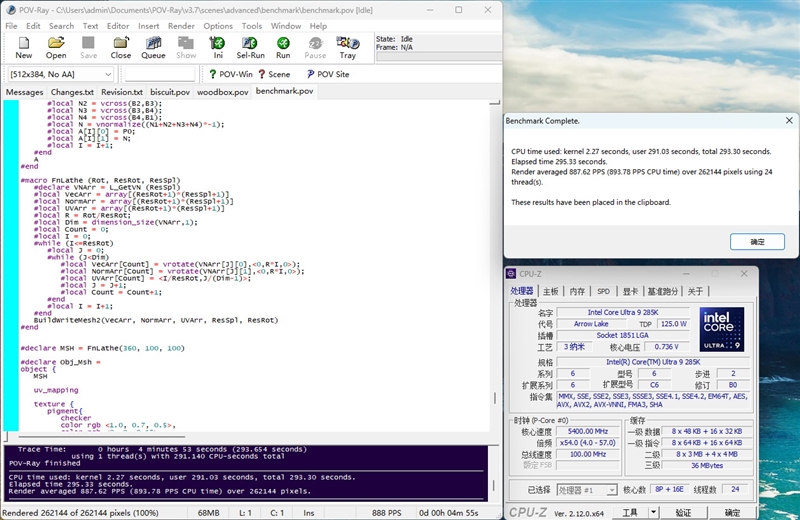
Task: Send POV-Ray to Tray icon
Action: [347, 48]
